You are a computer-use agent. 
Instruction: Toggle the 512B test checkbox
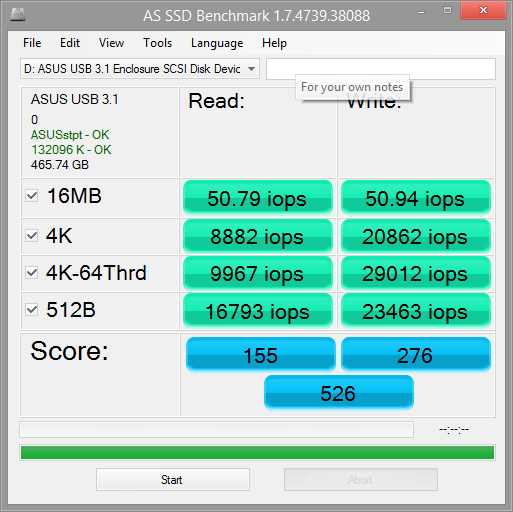tap(32, 310)
